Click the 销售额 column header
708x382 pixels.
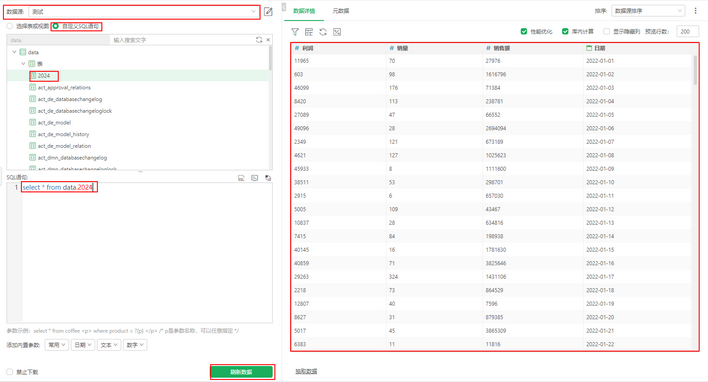533,48
